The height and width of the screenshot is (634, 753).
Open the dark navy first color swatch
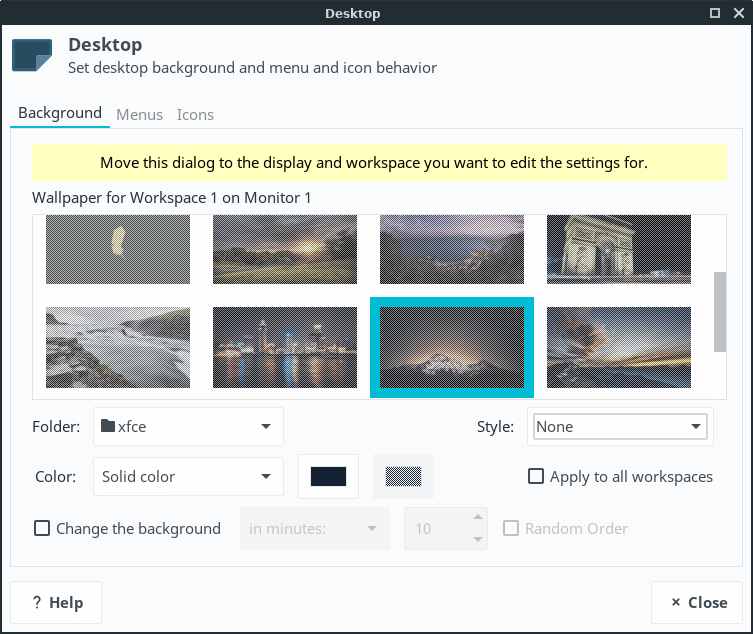point(328,477)
